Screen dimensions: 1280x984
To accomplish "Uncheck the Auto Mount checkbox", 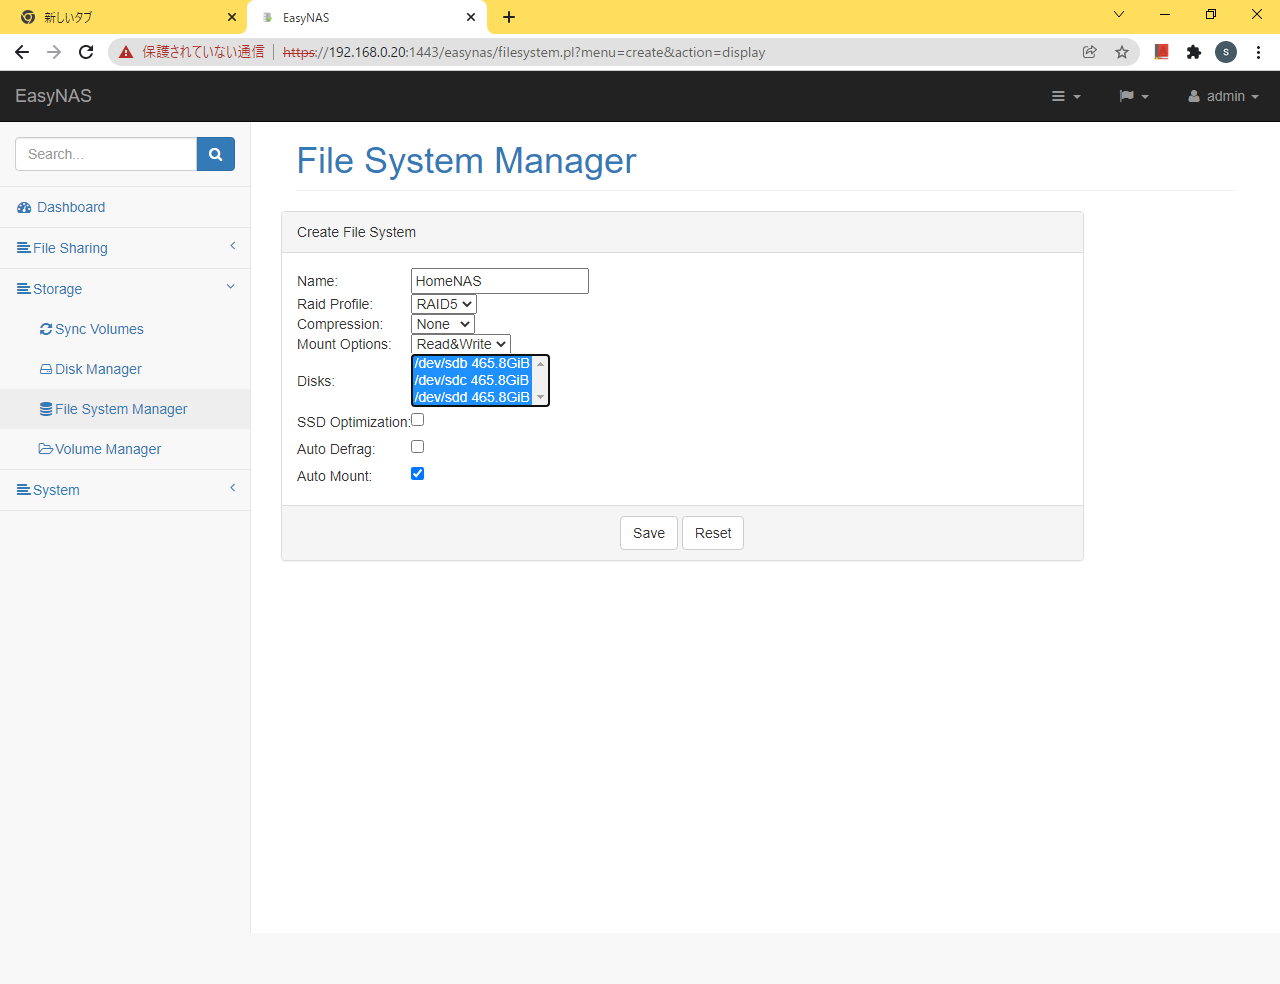I will [418, 474].
